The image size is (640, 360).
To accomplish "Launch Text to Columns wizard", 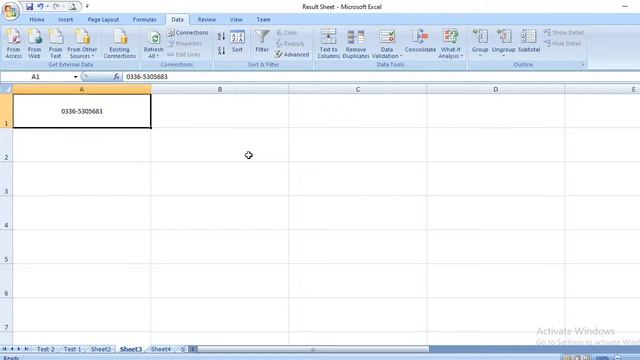I will click(x=328, y=44).
